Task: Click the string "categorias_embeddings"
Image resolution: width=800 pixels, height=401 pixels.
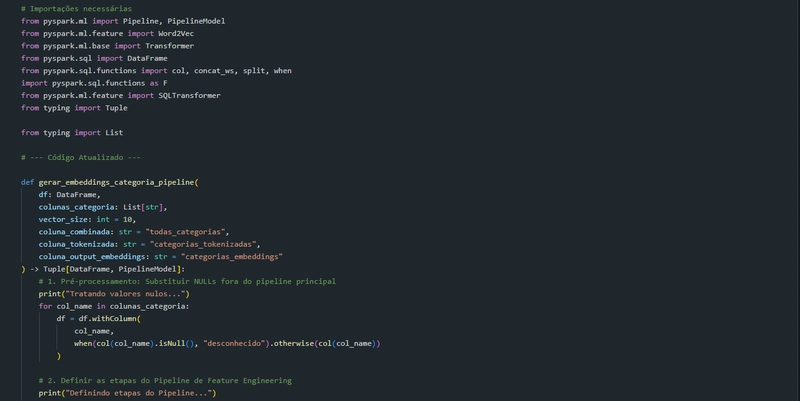Action: tap(232, 257)
